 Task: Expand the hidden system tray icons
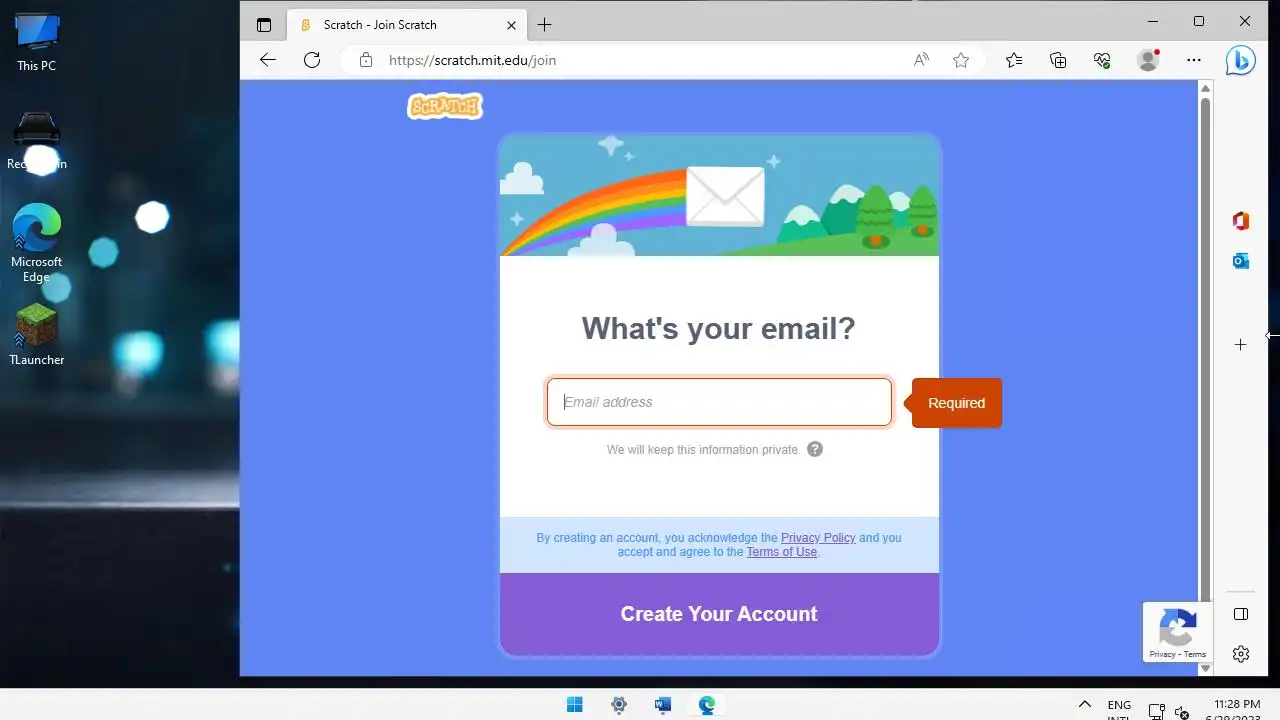(1085, 705)
